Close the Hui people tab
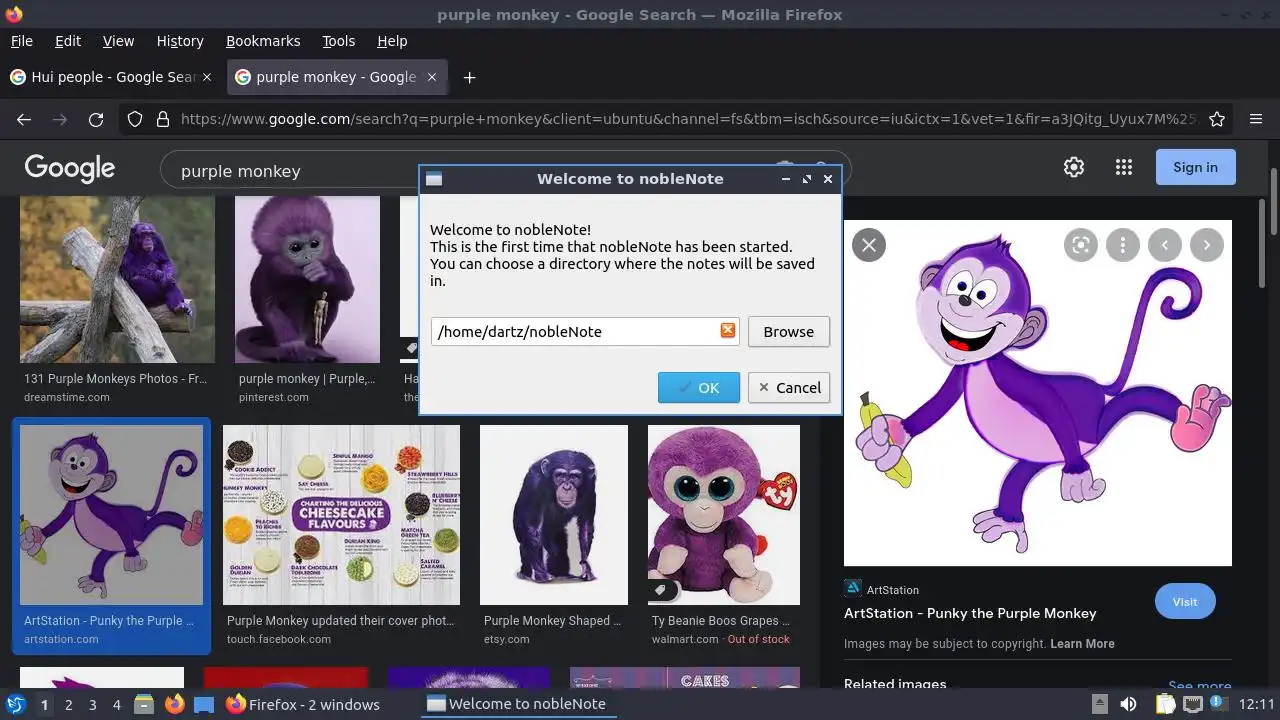This screenshot has height=720, width=1280. pos(207,77)
